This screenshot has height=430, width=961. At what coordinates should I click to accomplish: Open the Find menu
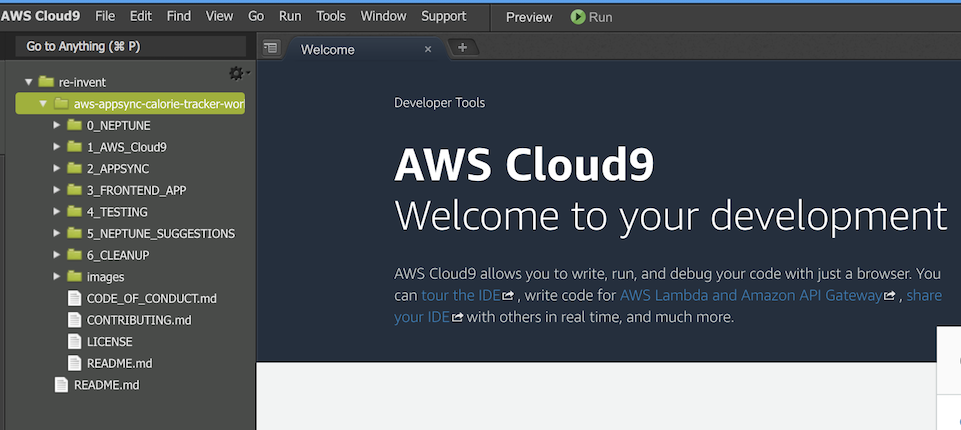178,17
